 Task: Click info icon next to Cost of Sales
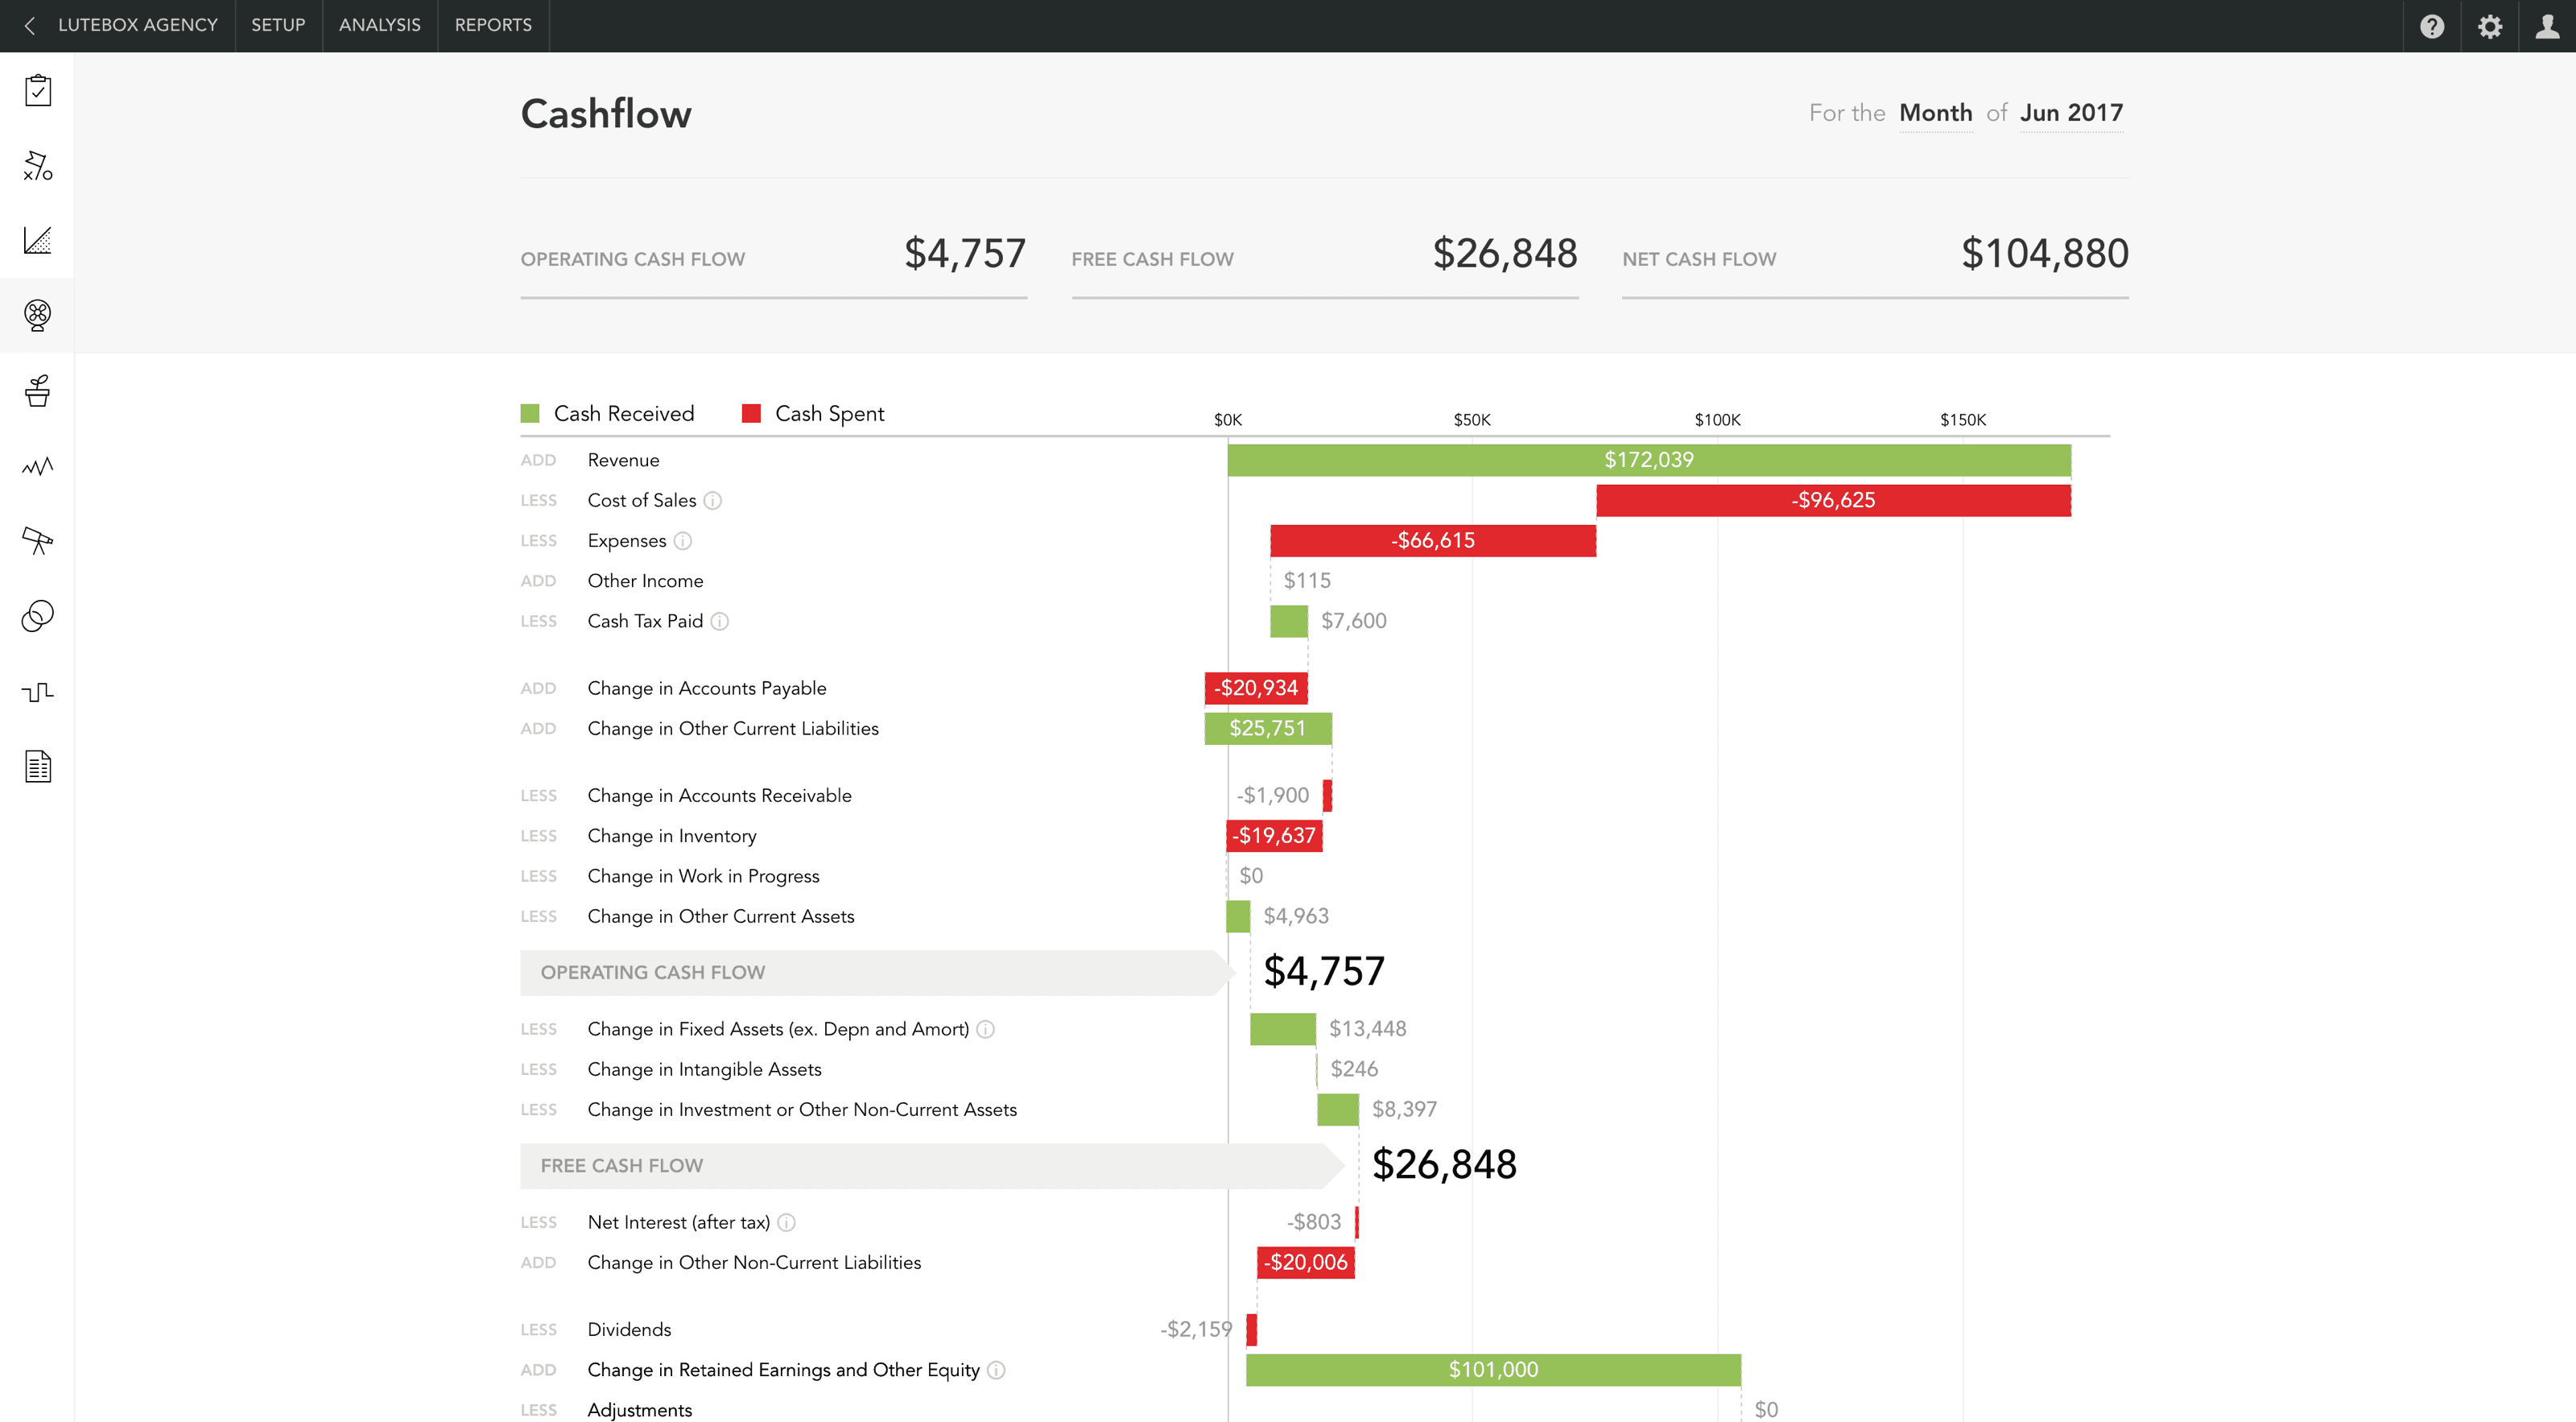(712, 500)
